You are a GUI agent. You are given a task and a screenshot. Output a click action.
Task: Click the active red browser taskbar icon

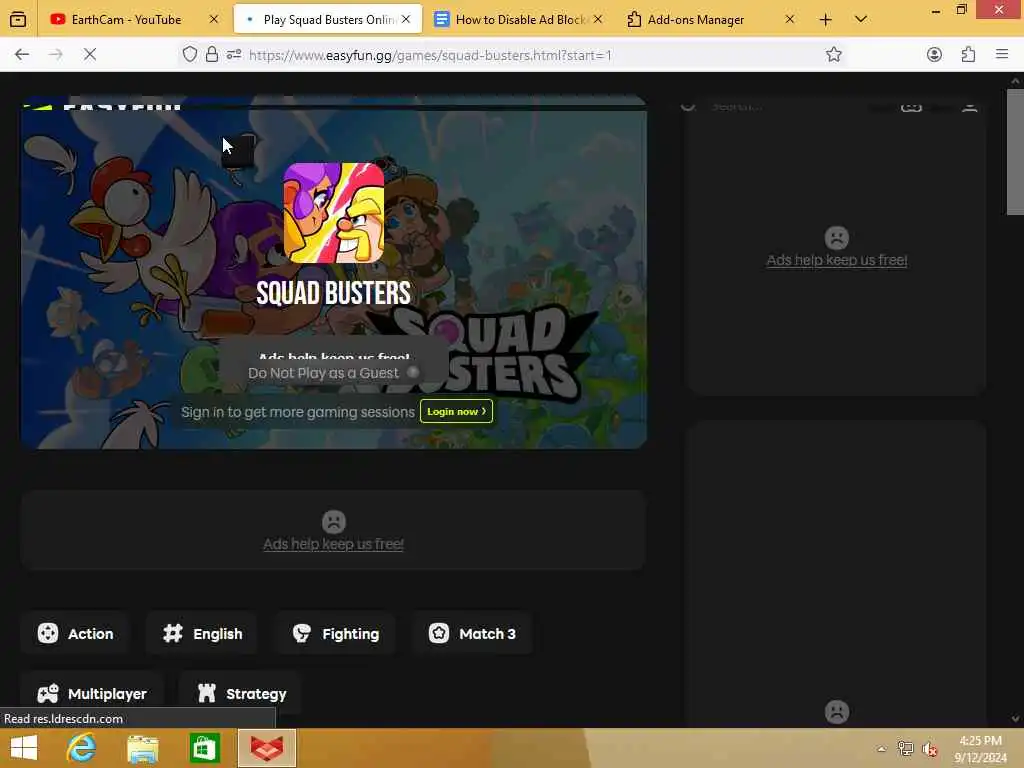[x=267, y=748]
